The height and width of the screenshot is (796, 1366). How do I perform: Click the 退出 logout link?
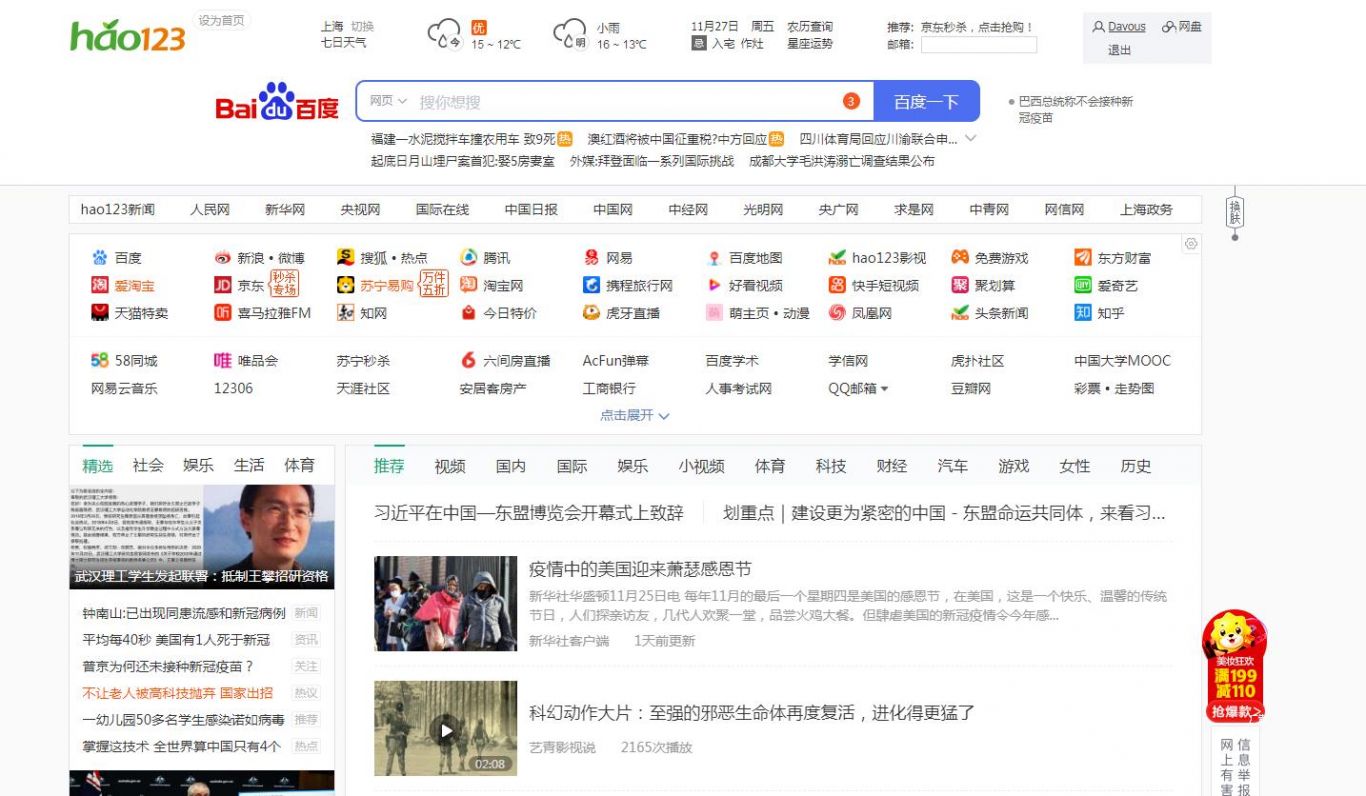click(x=1120, y=50)
